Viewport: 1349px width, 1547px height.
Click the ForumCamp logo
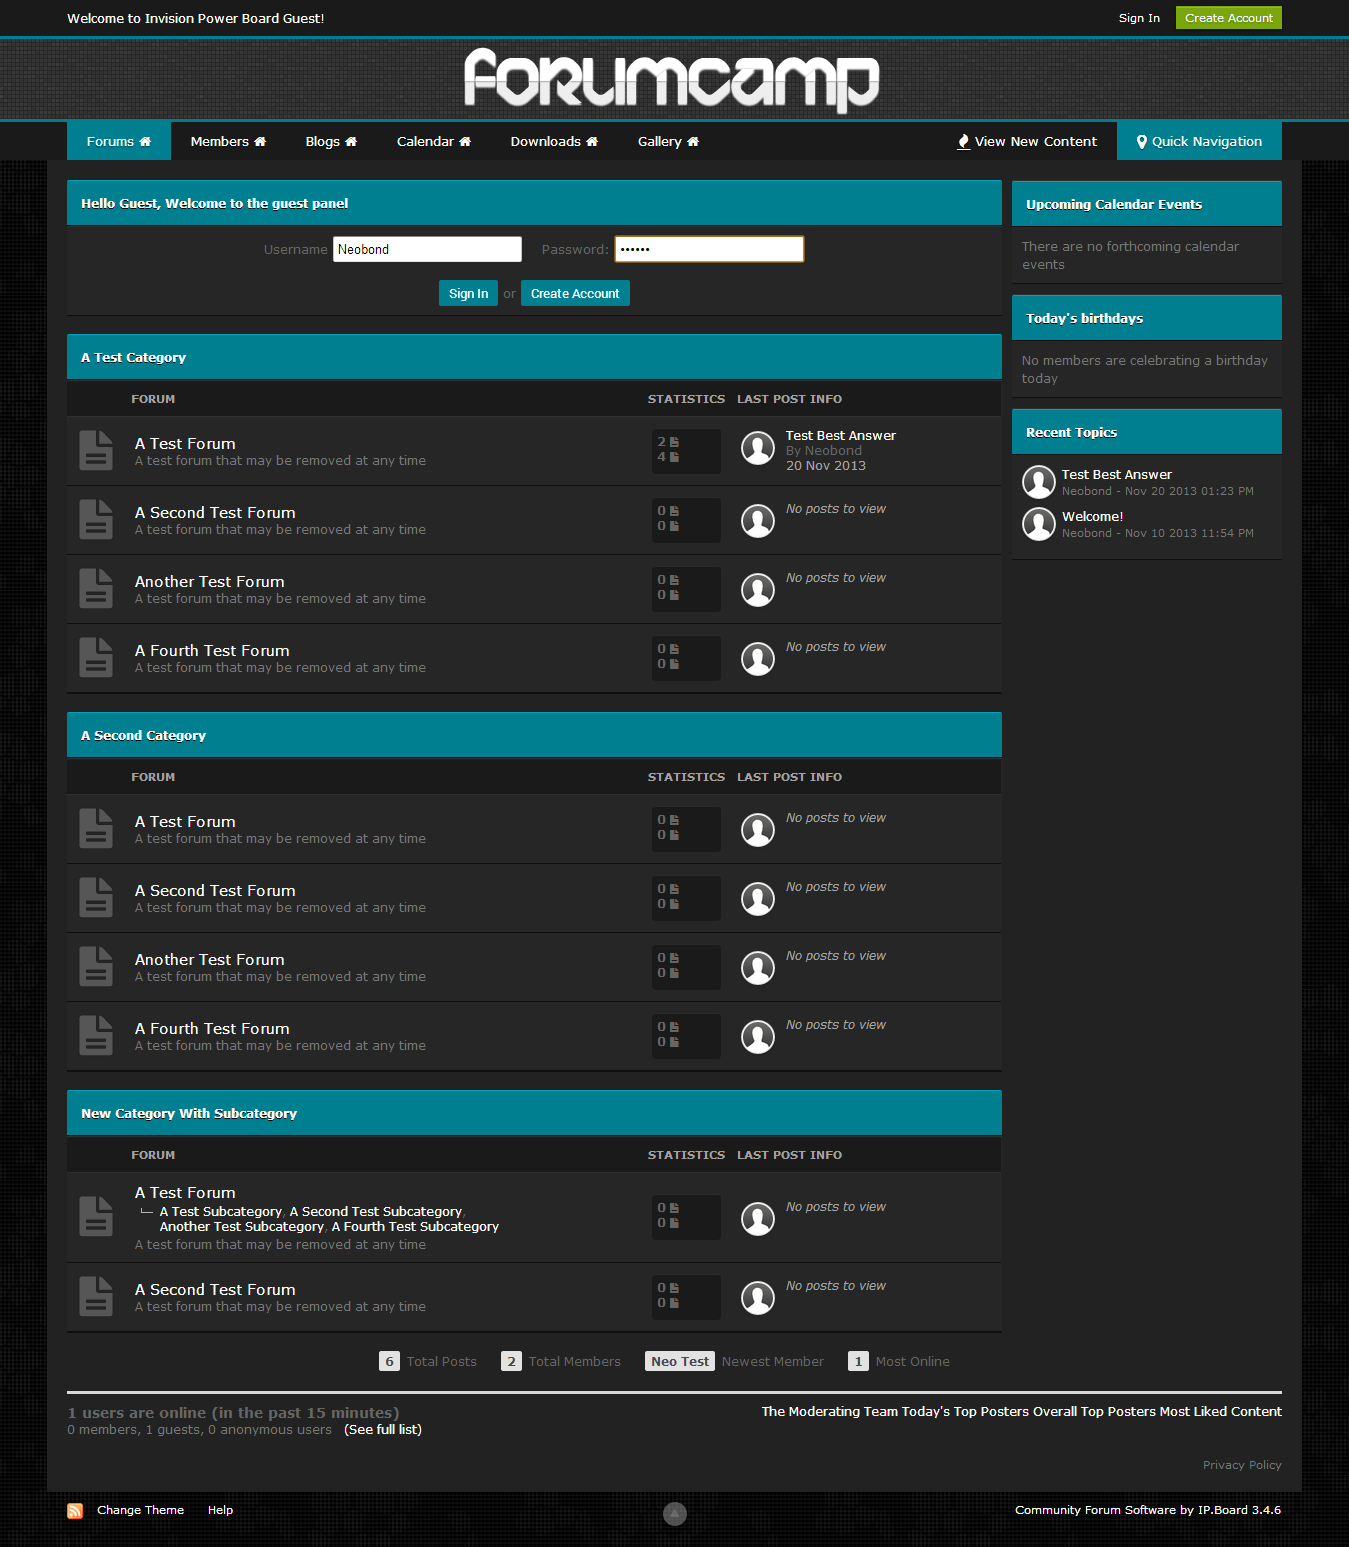click(672, 80)
